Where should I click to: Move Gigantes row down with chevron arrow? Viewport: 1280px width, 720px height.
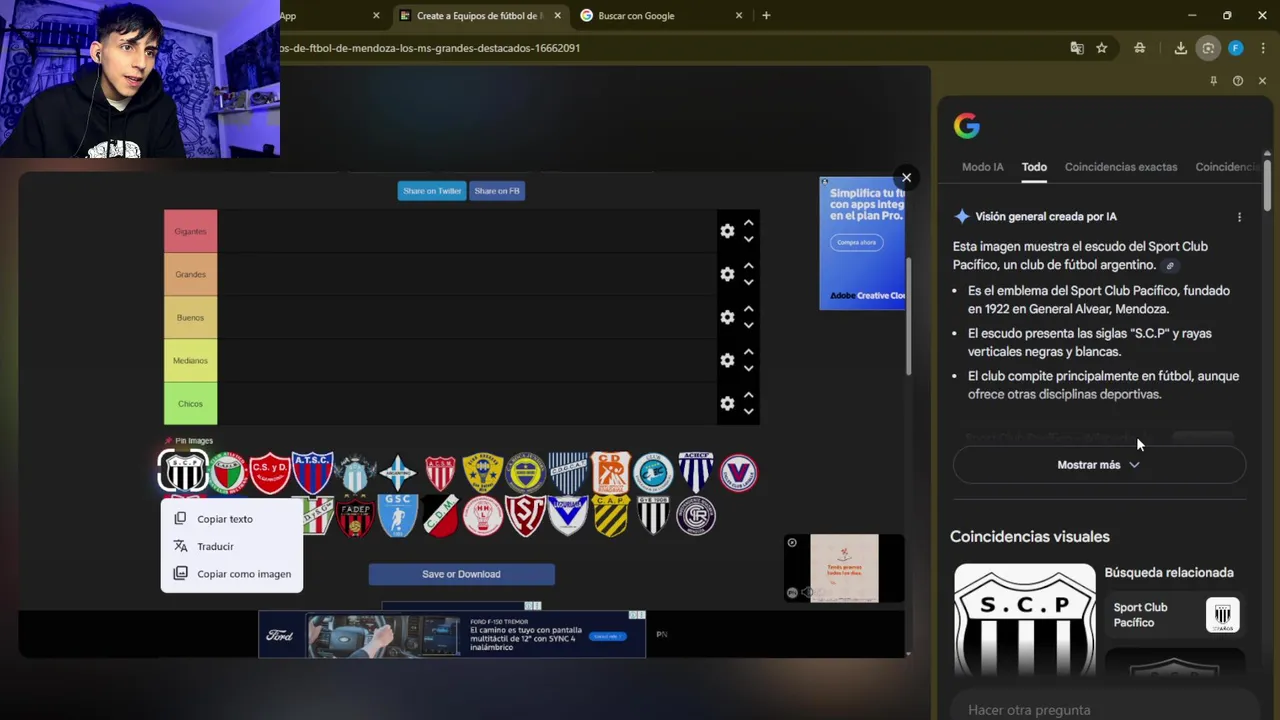coord(748,240)
